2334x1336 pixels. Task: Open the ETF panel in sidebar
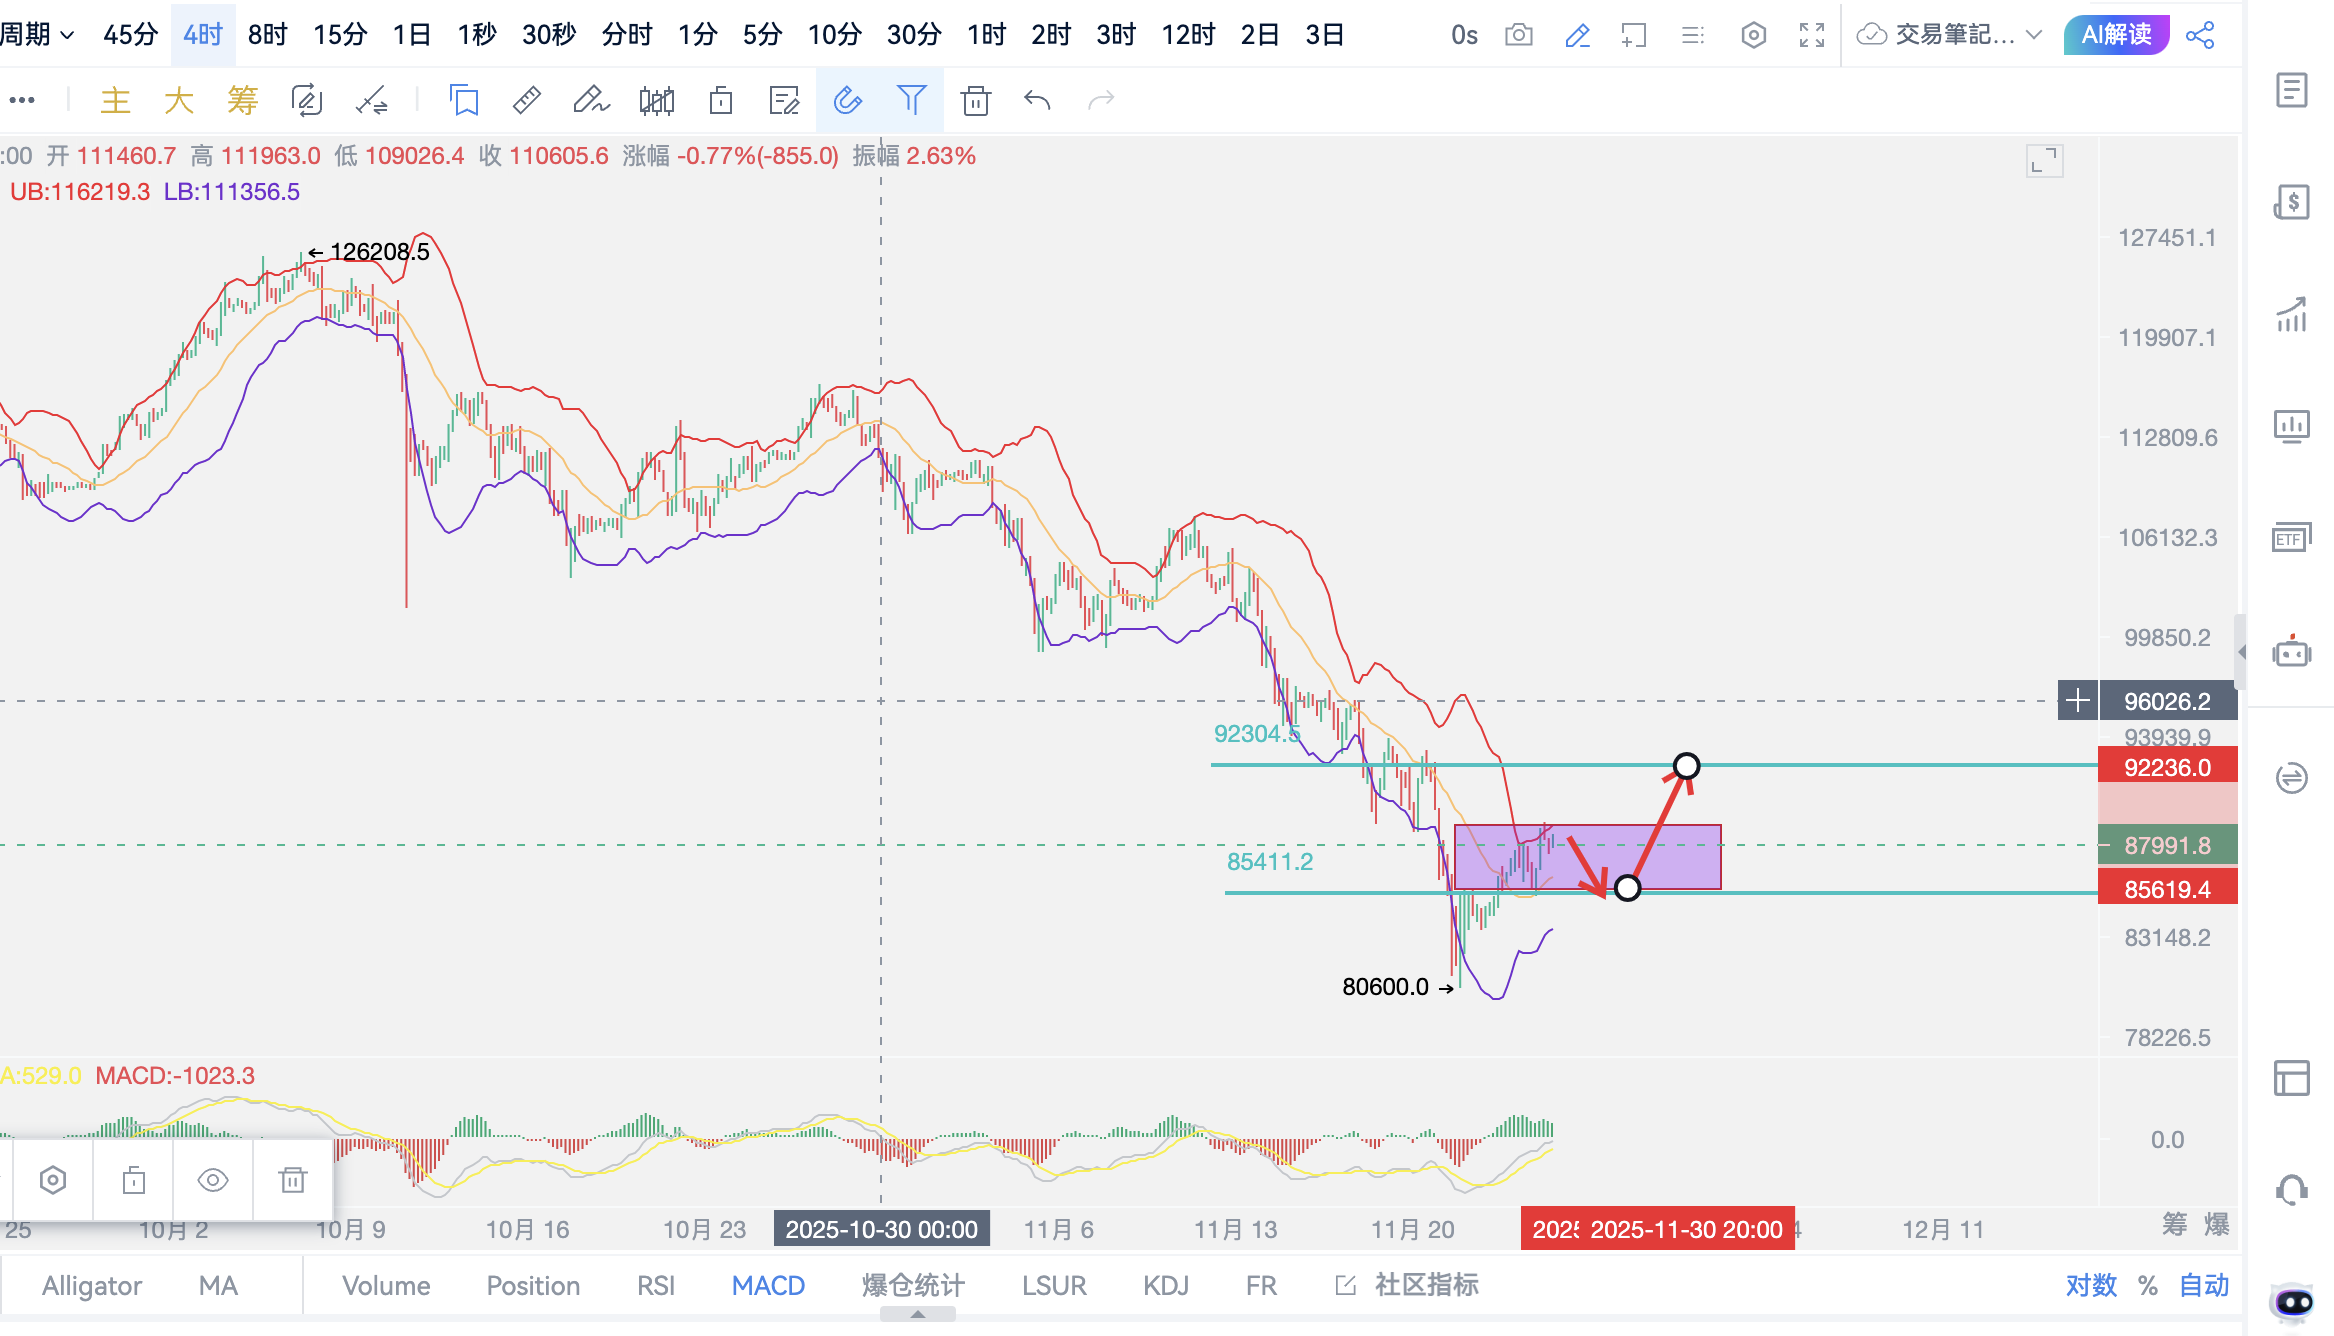pos(2291,538)
